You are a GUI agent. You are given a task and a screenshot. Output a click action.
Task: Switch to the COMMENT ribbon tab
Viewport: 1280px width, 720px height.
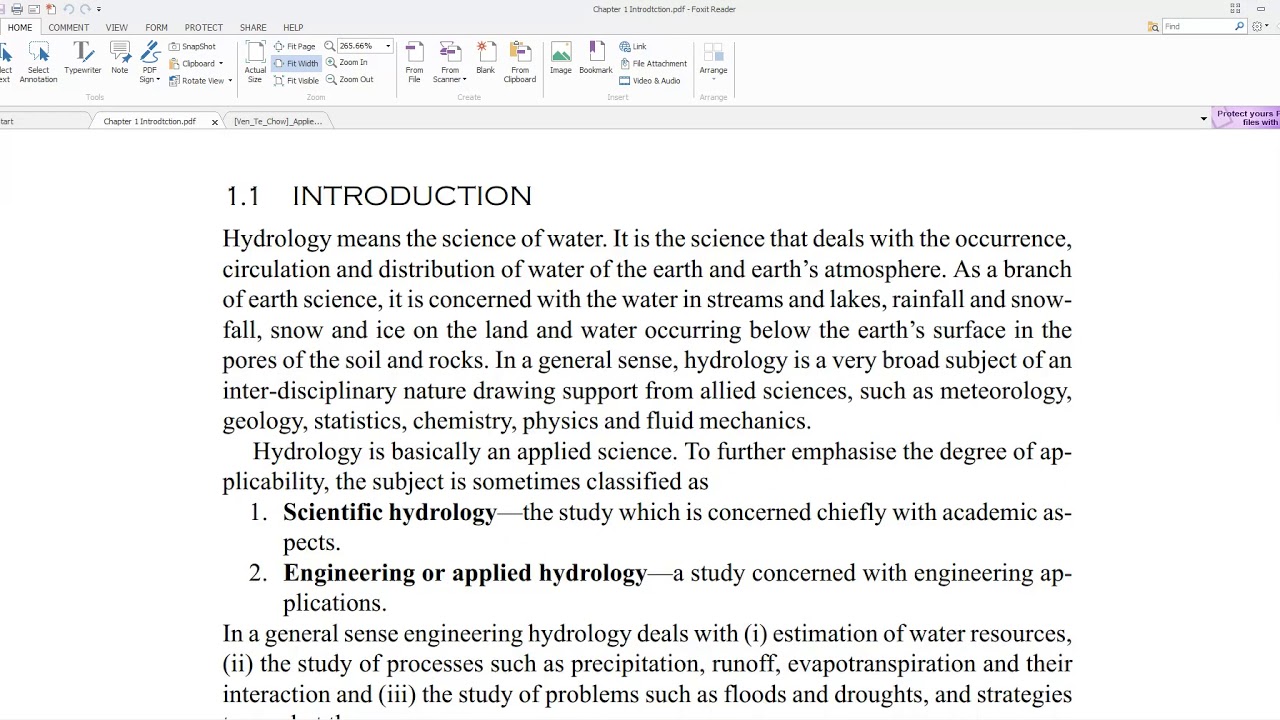pos(69,27)
